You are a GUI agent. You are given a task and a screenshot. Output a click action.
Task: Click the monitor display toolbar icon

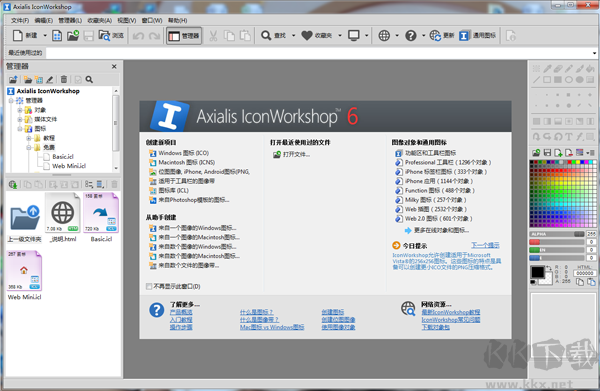tap(354, 36)
